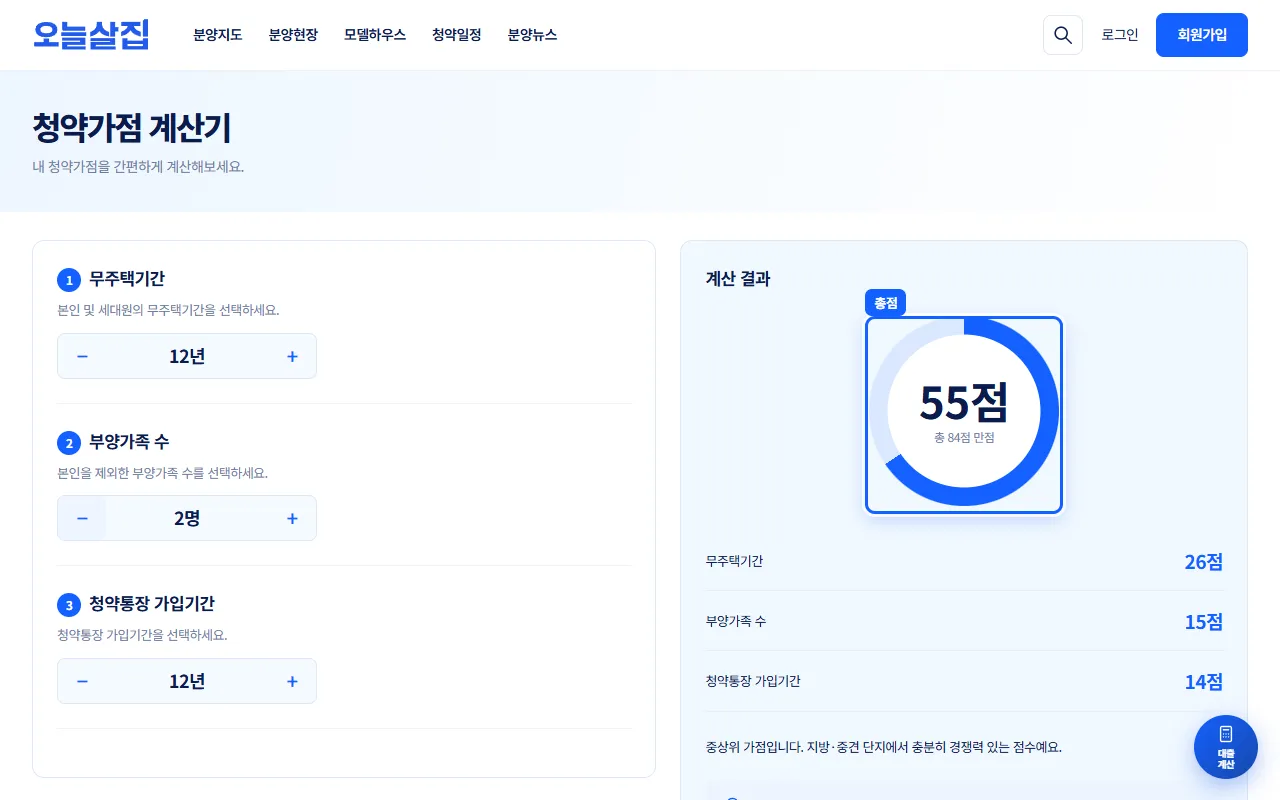
Task: Navigate to 분양뉴스
Action: pos(532,35)
